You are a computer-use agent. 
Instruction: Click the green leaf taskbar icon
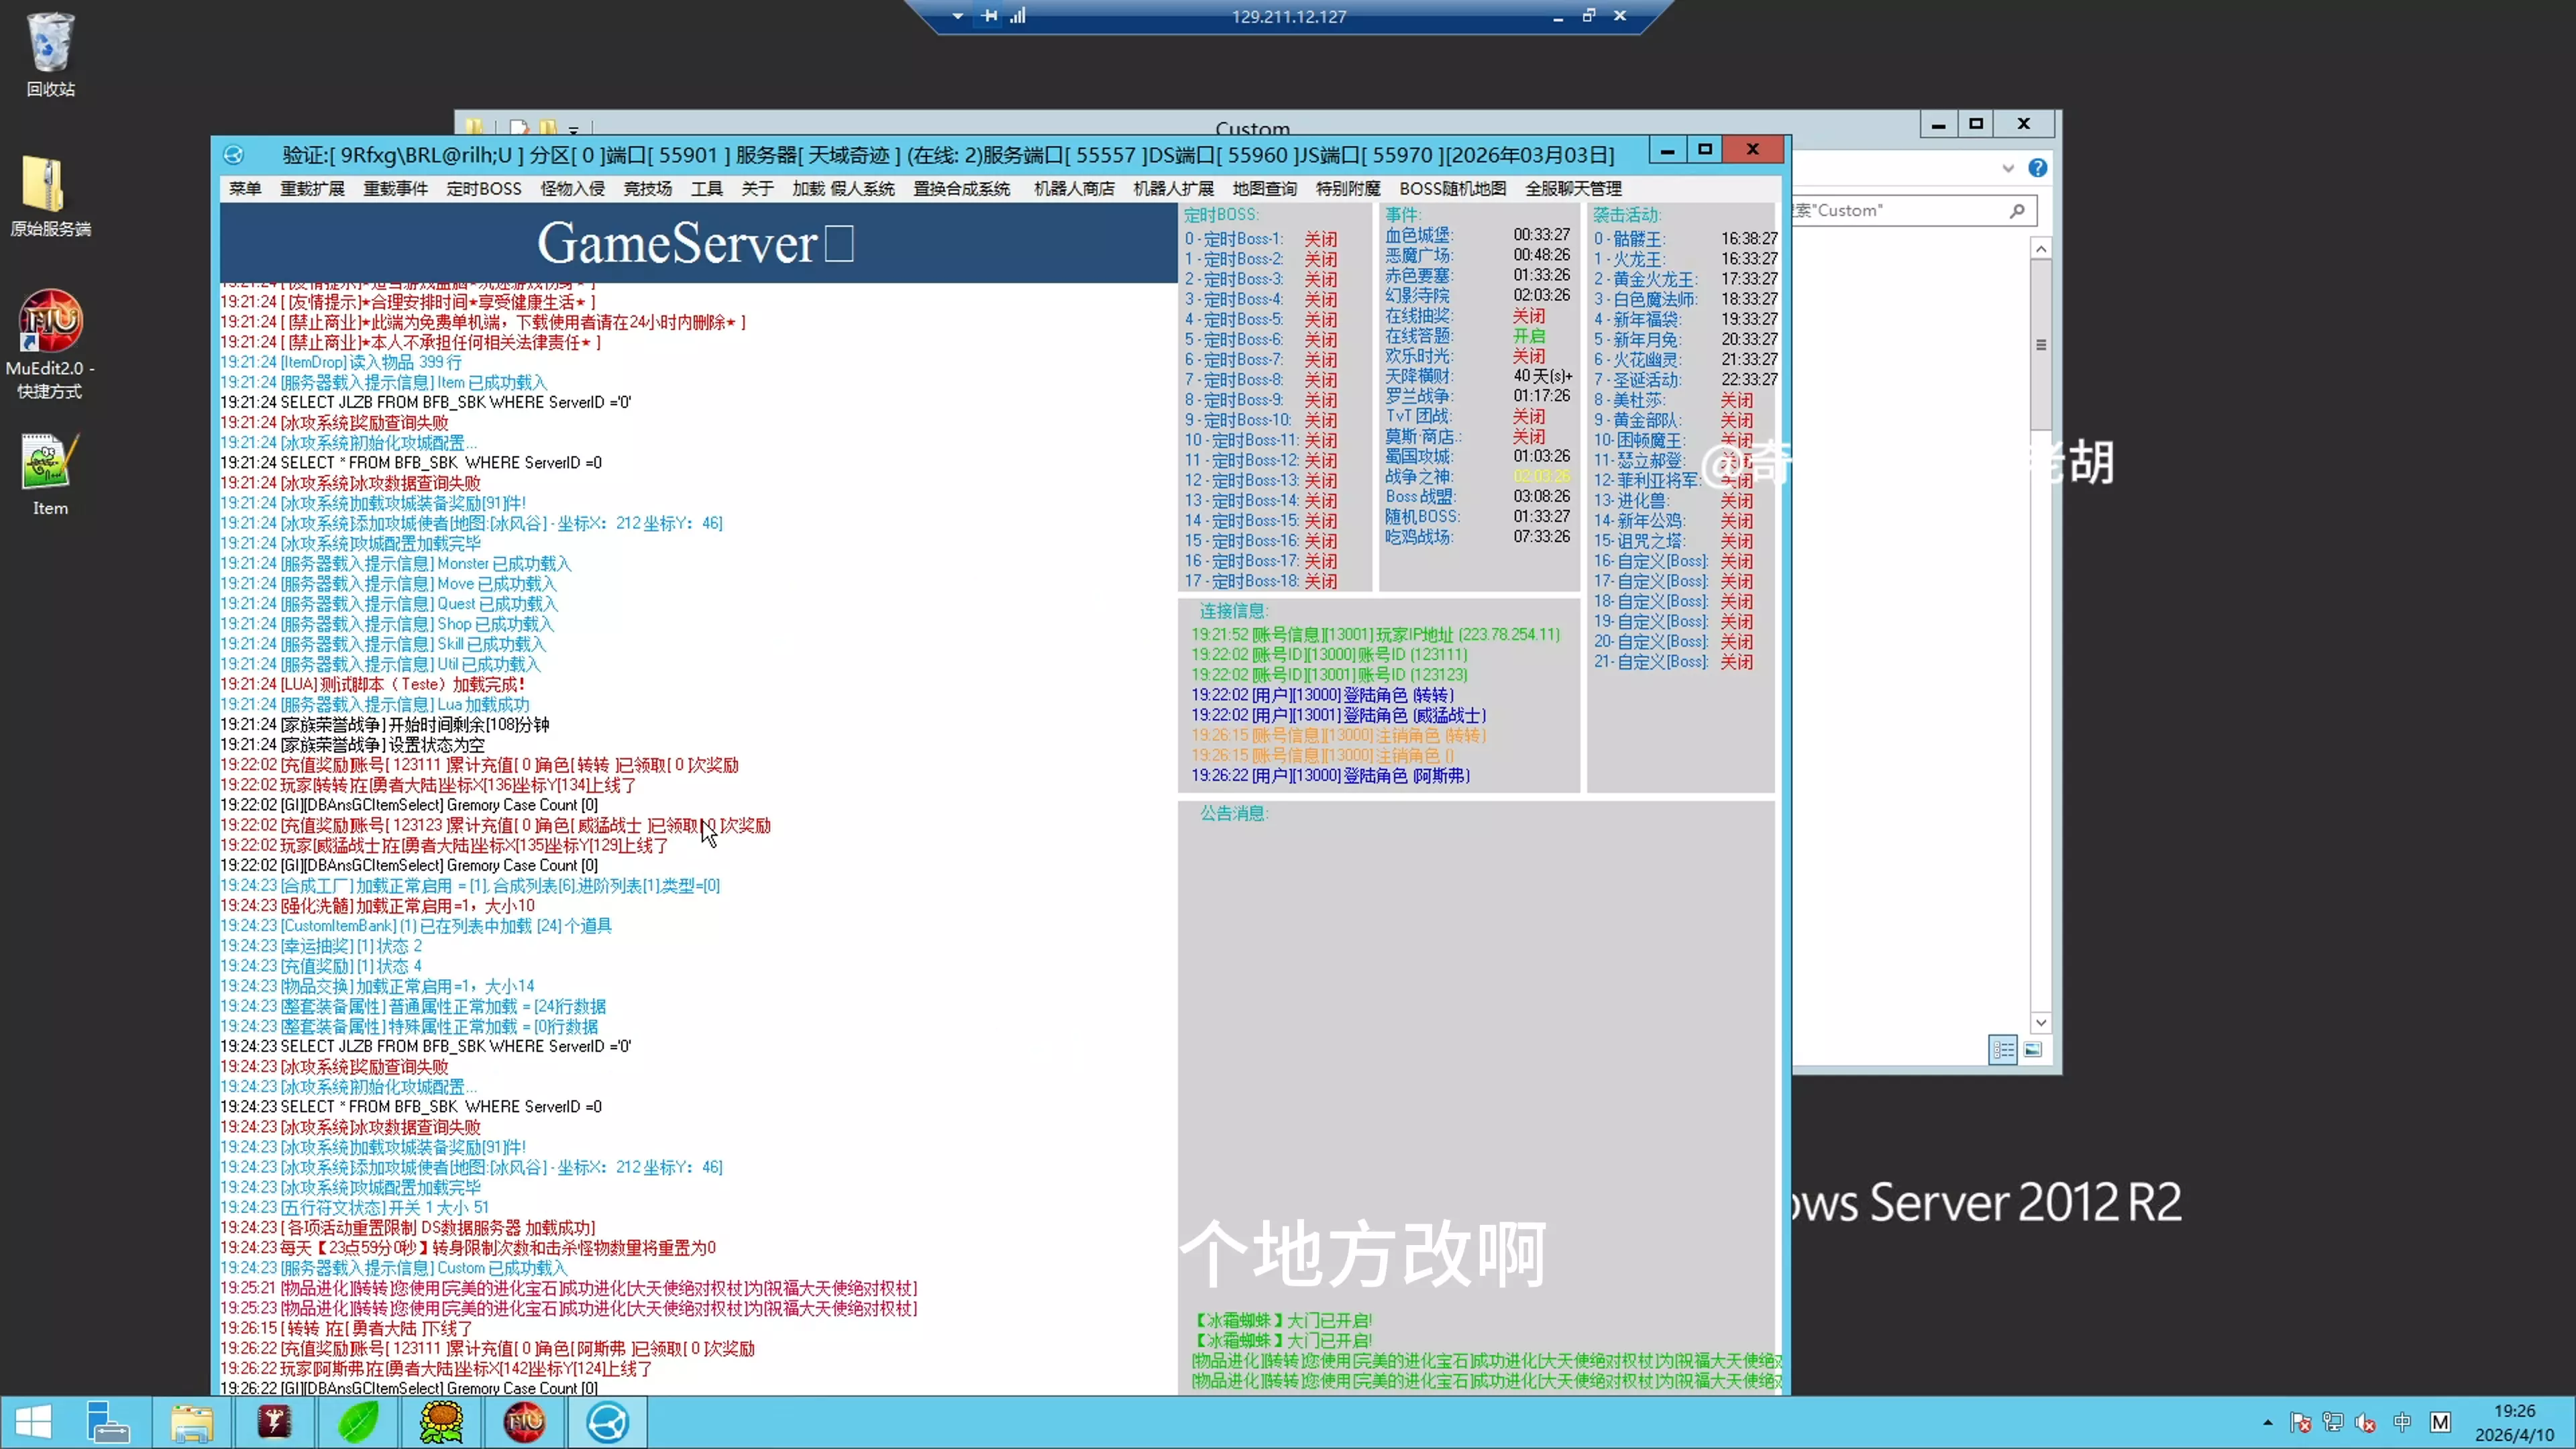pos(358,1422)
